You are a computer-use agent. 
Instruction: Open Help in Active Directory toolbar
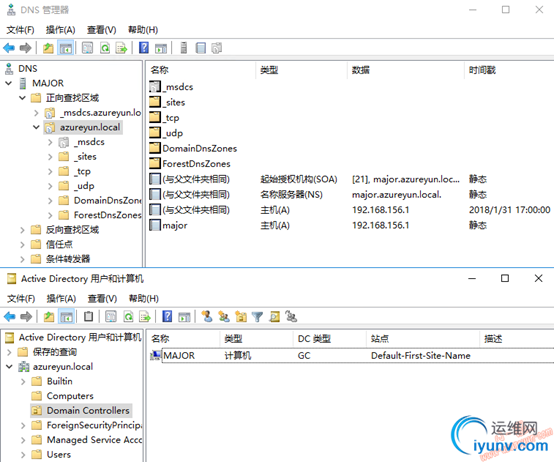coord(167,316)
